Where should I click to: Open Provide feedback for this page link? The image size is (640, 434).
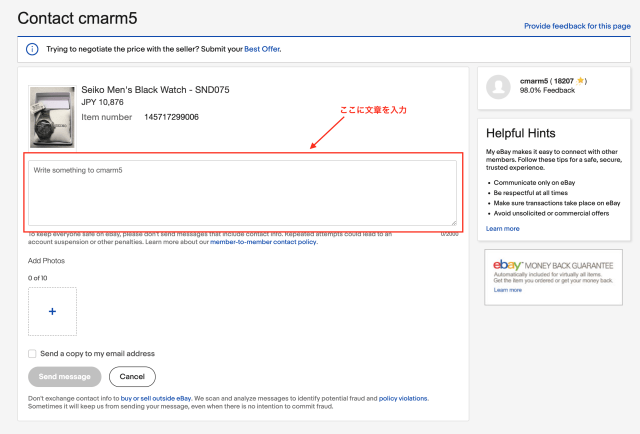(x=577, y=25)
